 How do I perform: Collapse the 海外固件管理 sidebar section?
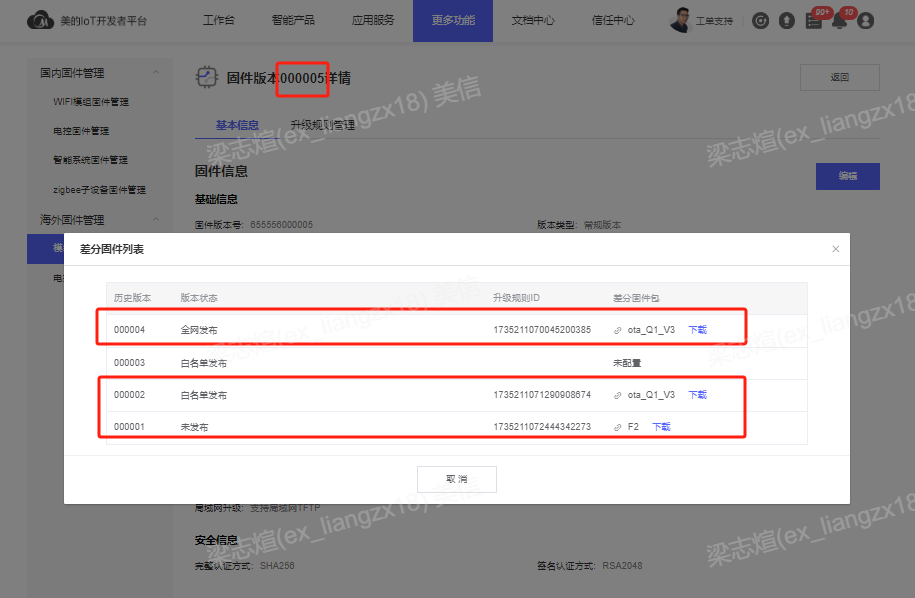(x=156, y=219)
